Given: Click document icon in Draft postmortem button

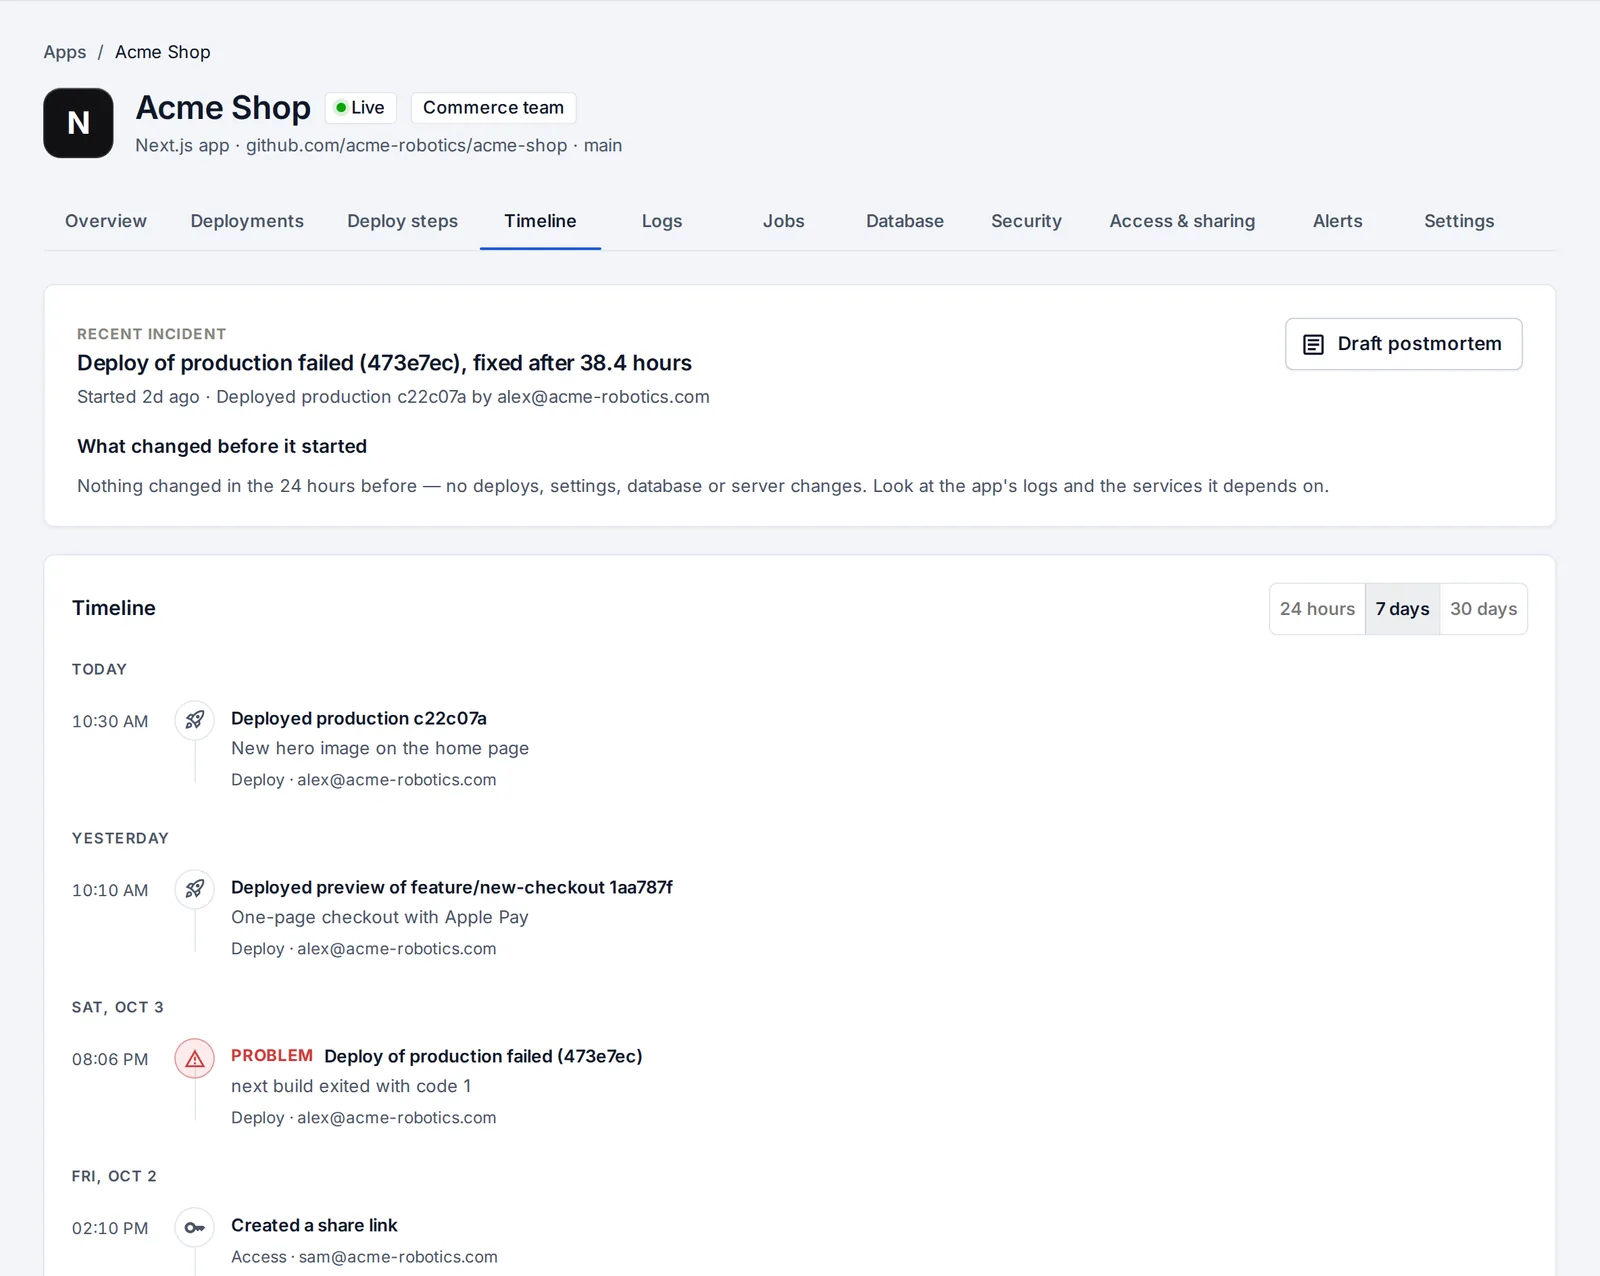Looking at the screenshot, I should coord(1313,344).
